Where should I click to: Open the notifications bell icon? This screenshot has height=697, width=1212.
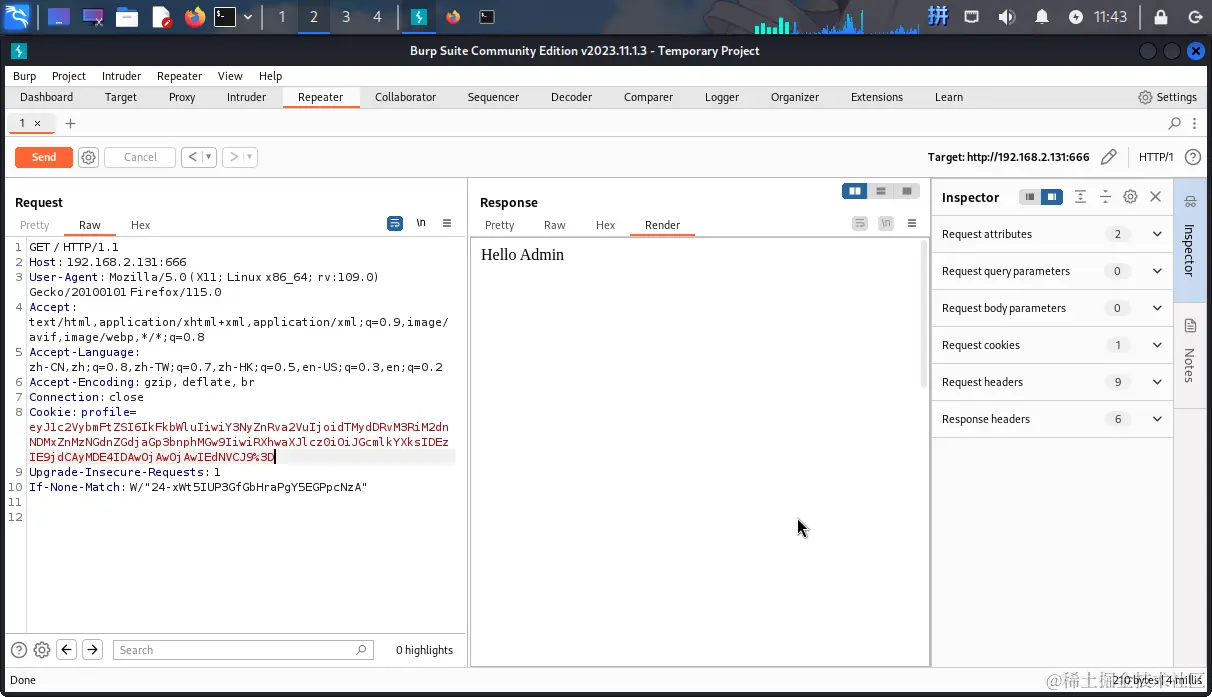pyautogui.click(x=1042, y=17)
